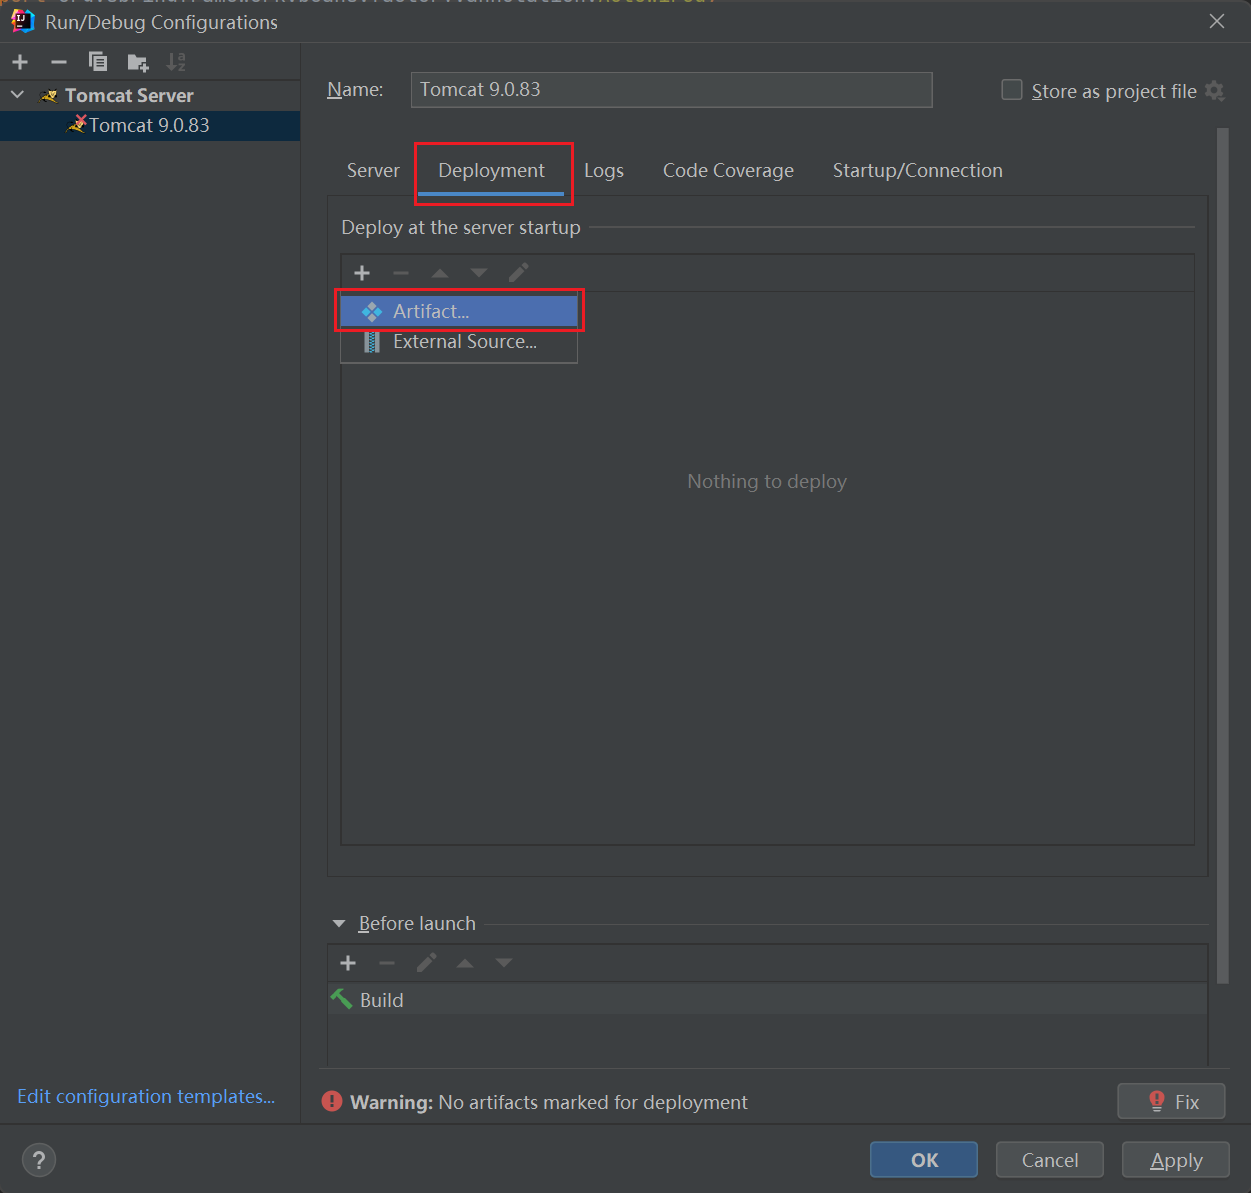Remove selected configuration with minus icon

(x=59, y=62)
